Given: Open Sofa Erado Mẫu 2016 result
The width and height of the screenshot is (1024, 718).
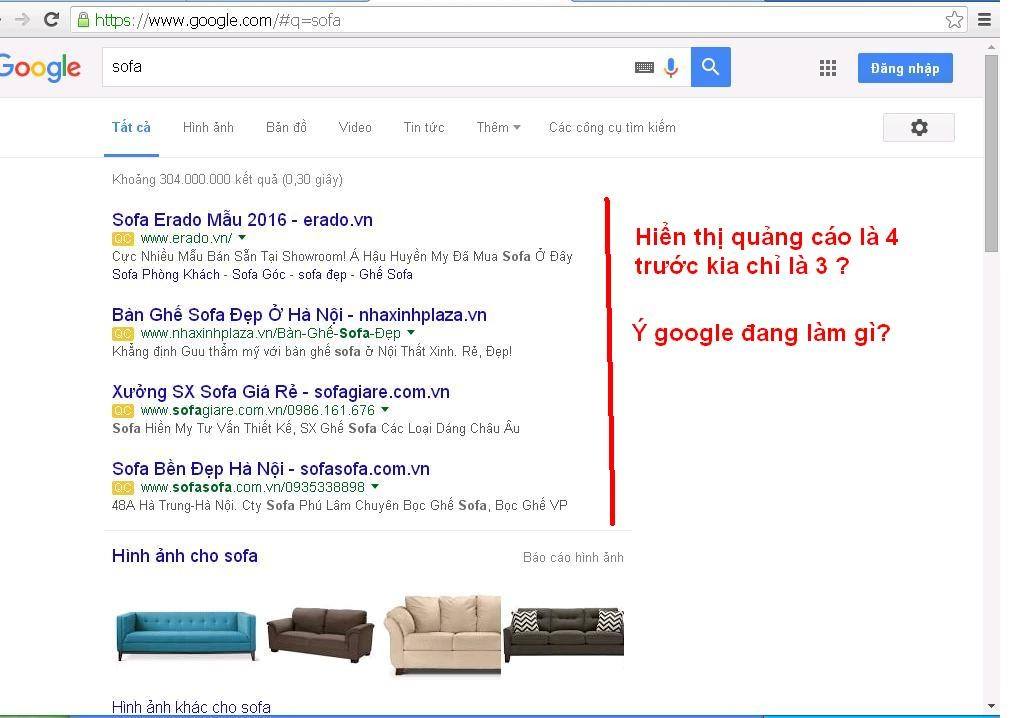Looking at the screenshot, I should [x=242, y=220].
